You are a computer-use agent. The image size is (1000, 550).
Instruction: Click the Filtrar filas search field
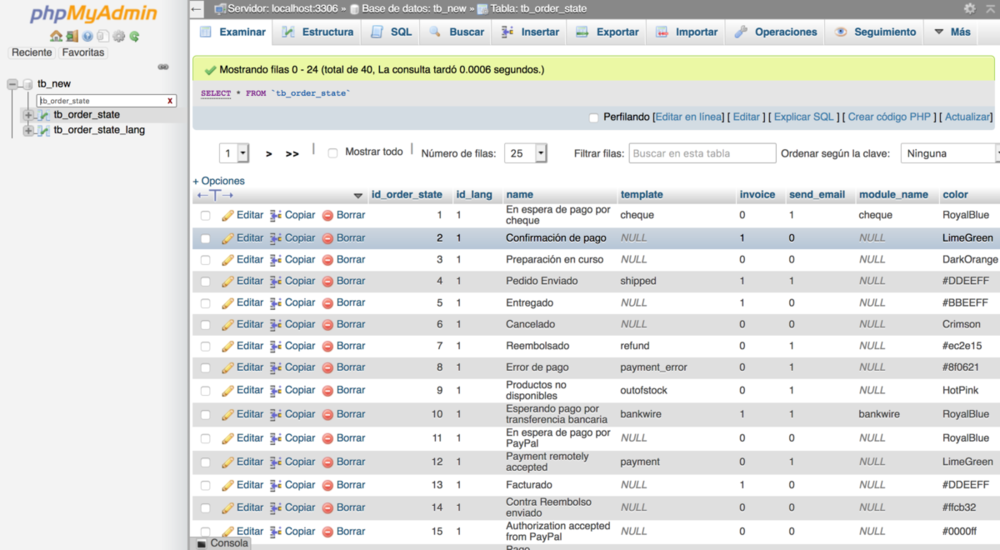point(702,153)
